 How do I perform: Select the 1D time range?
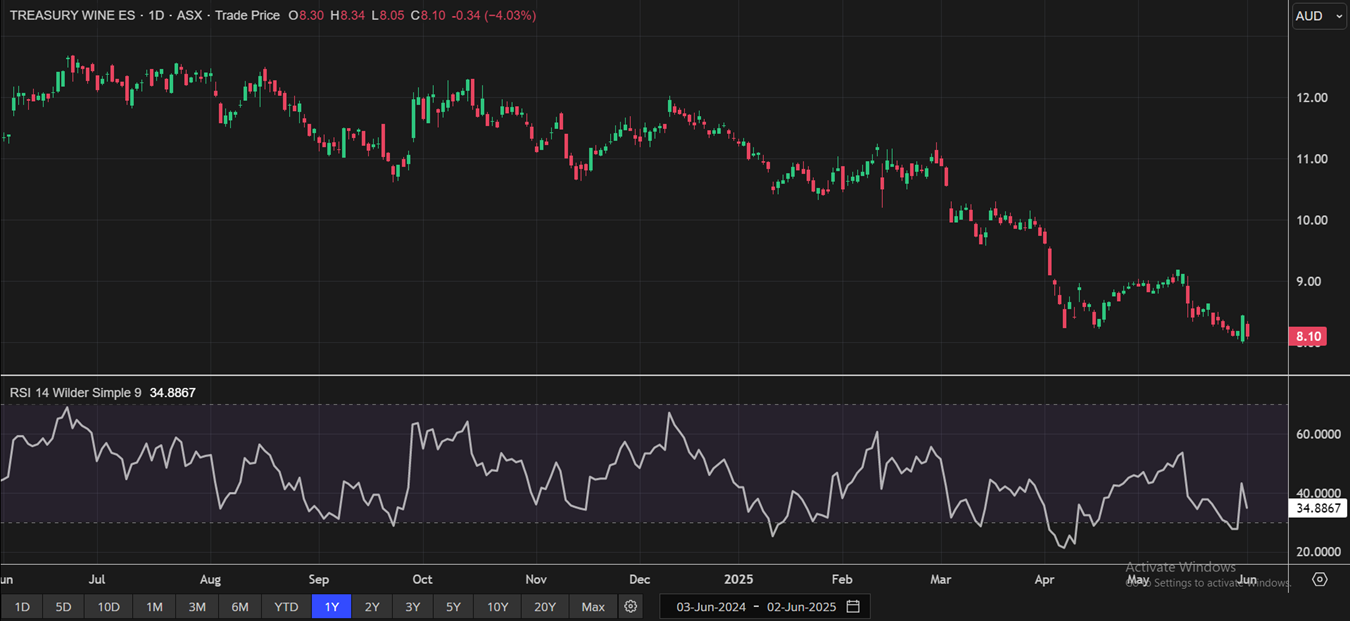tap(22, 607)
